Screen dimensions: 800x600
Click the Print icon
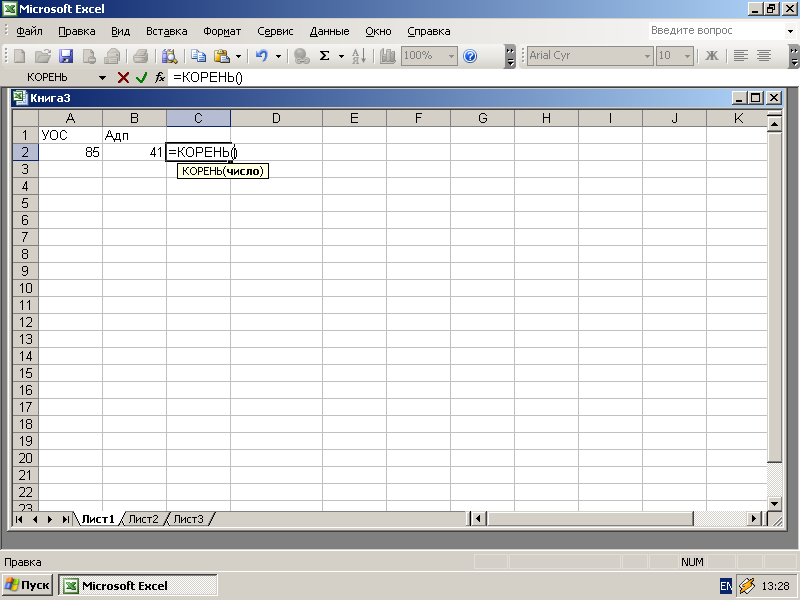click(140, 56)
